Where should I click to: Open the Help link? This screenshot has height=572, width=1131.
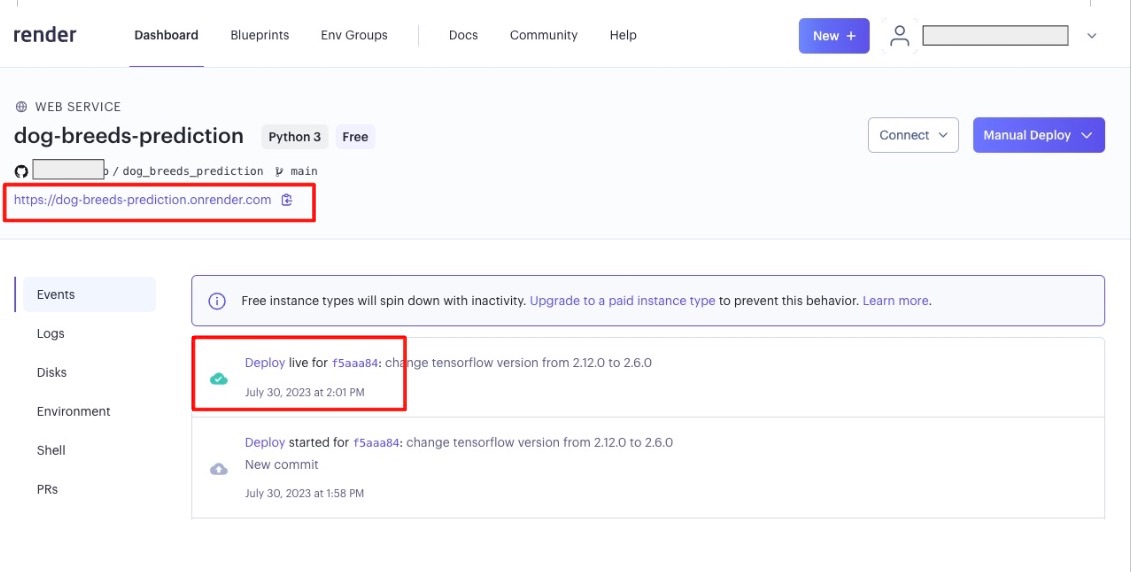623,35
